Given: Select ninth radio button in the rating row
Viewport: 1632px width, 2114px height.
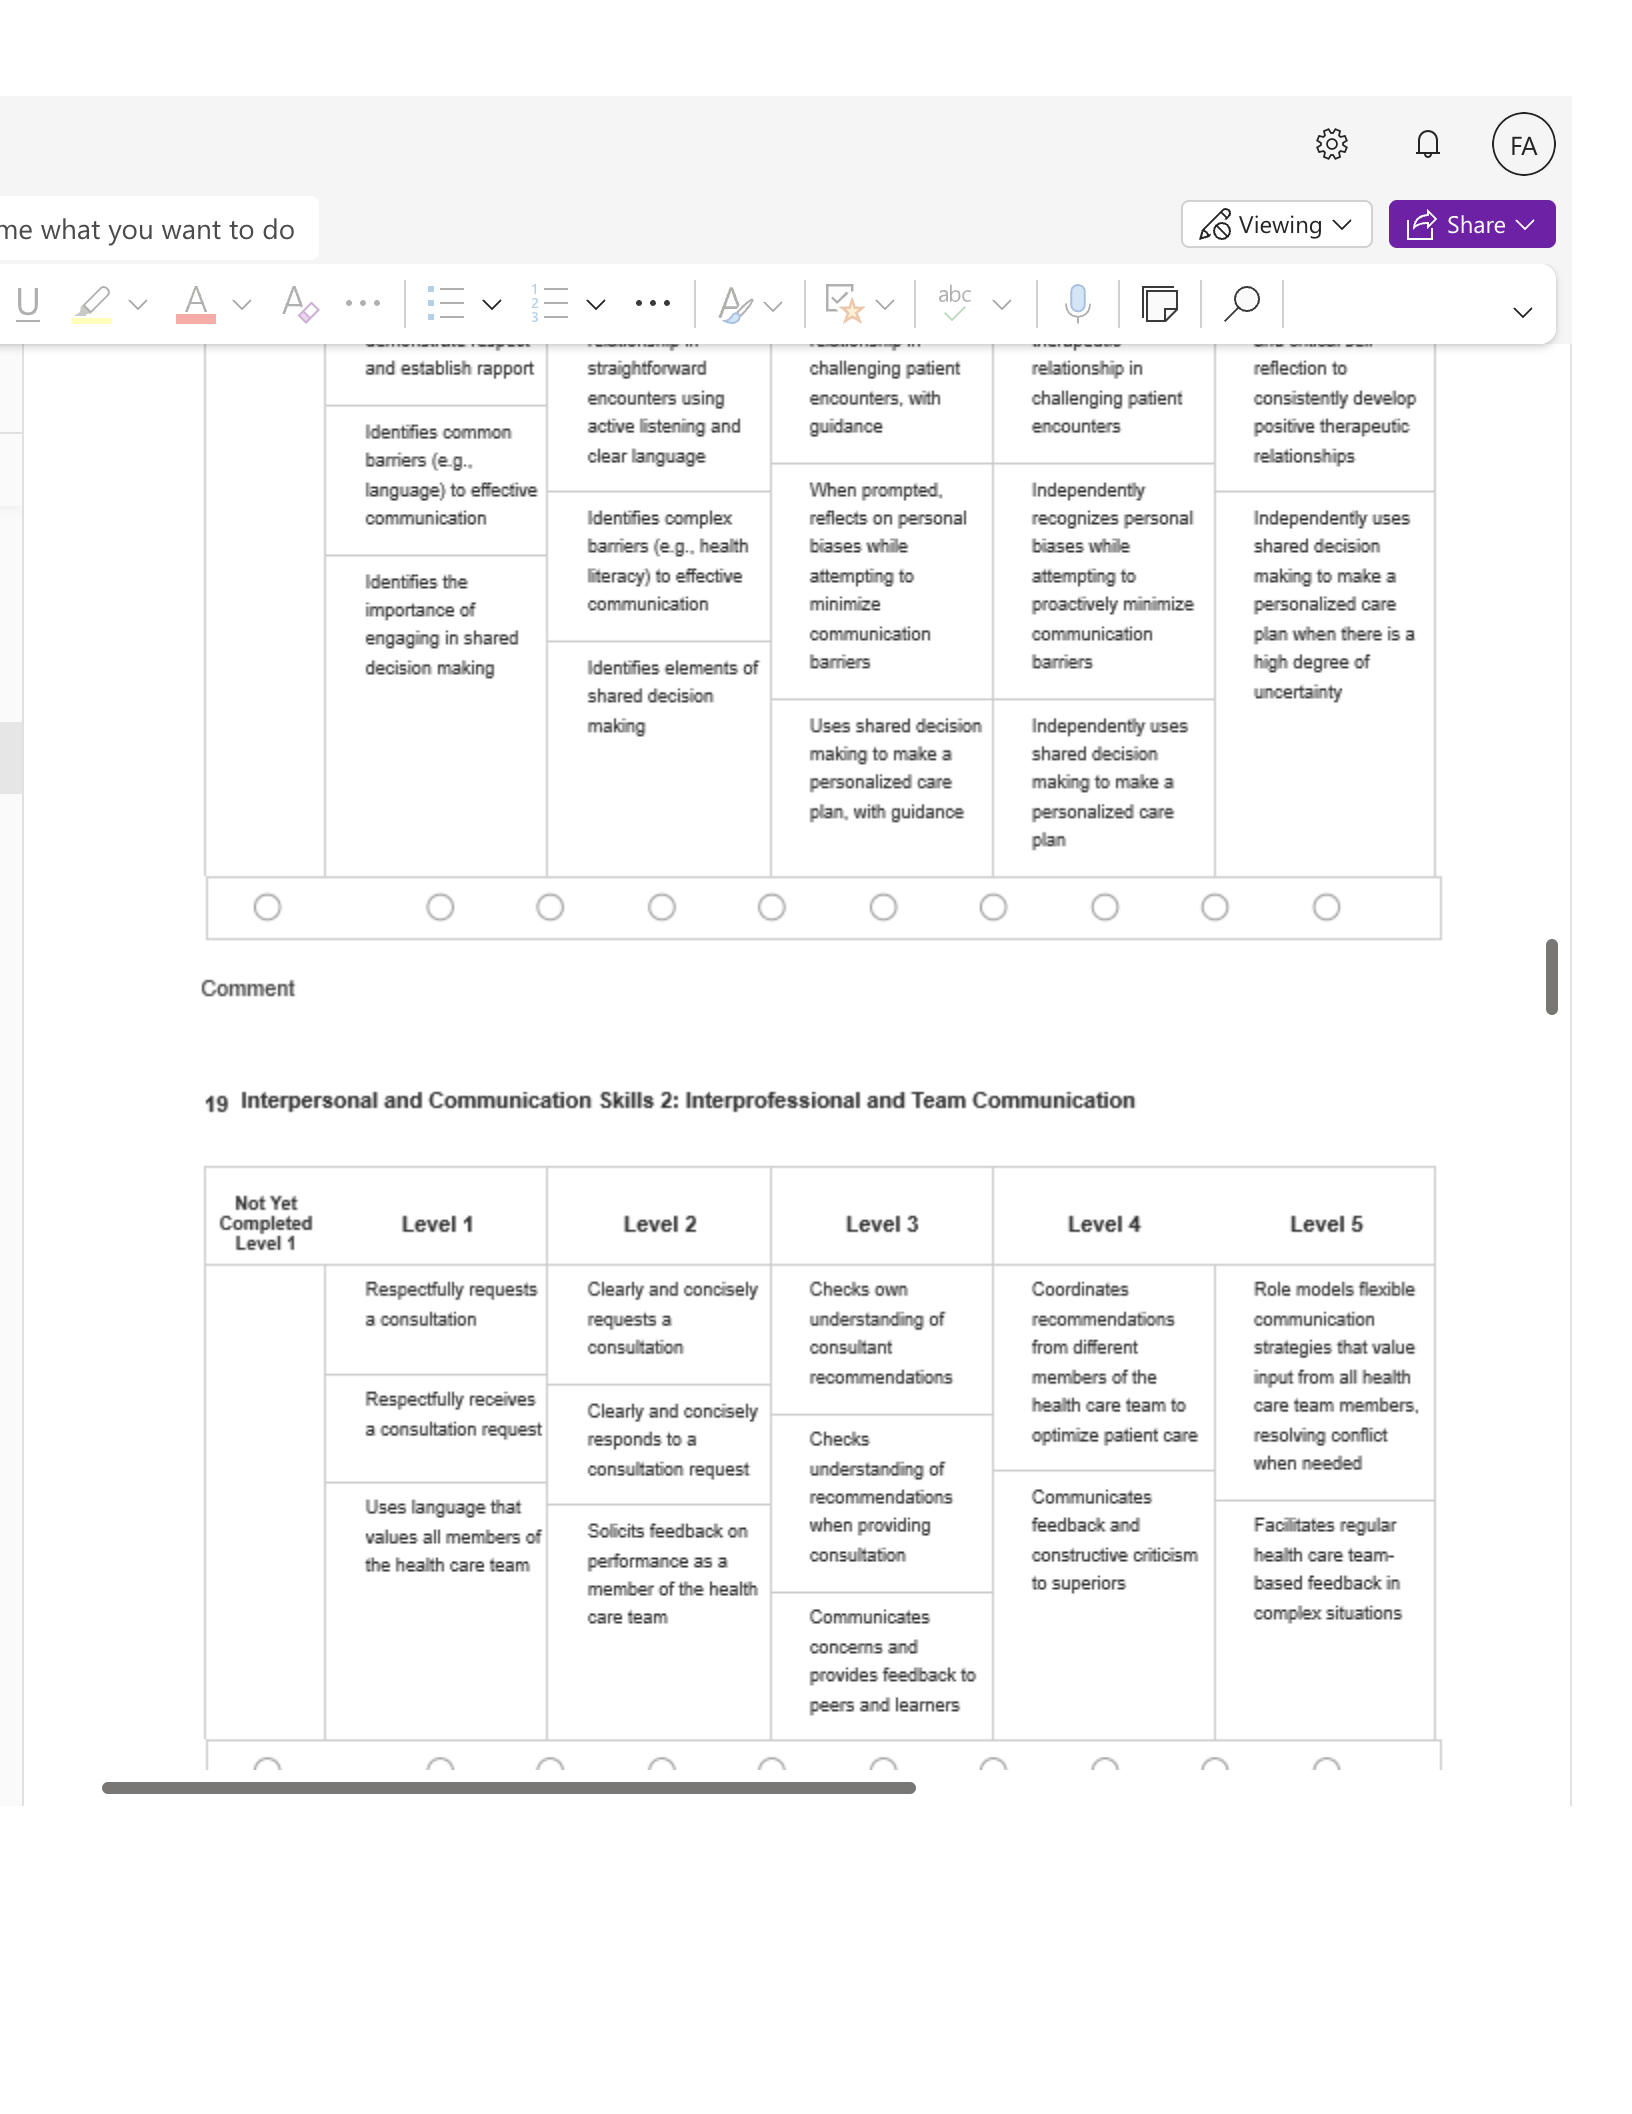Looking at the screenshot, I should (1214, 907).
